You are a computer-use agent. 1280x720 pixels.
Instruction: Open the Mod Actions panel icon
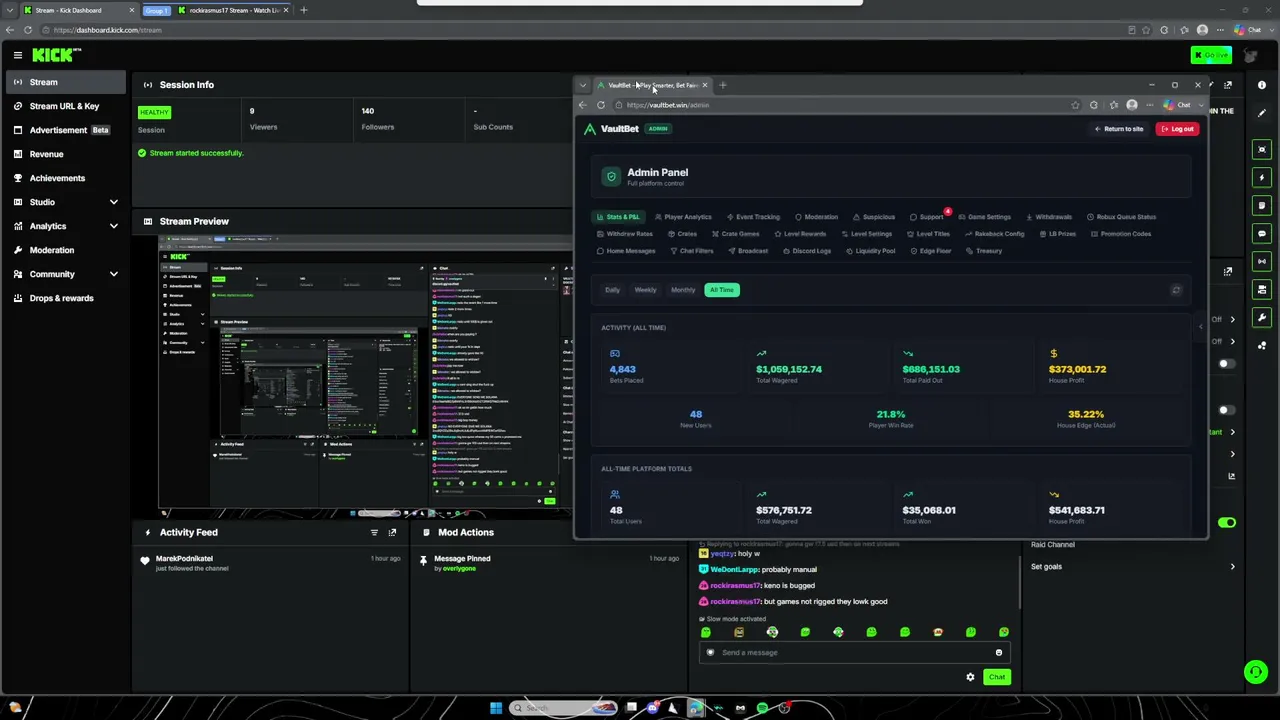(424, 532)
